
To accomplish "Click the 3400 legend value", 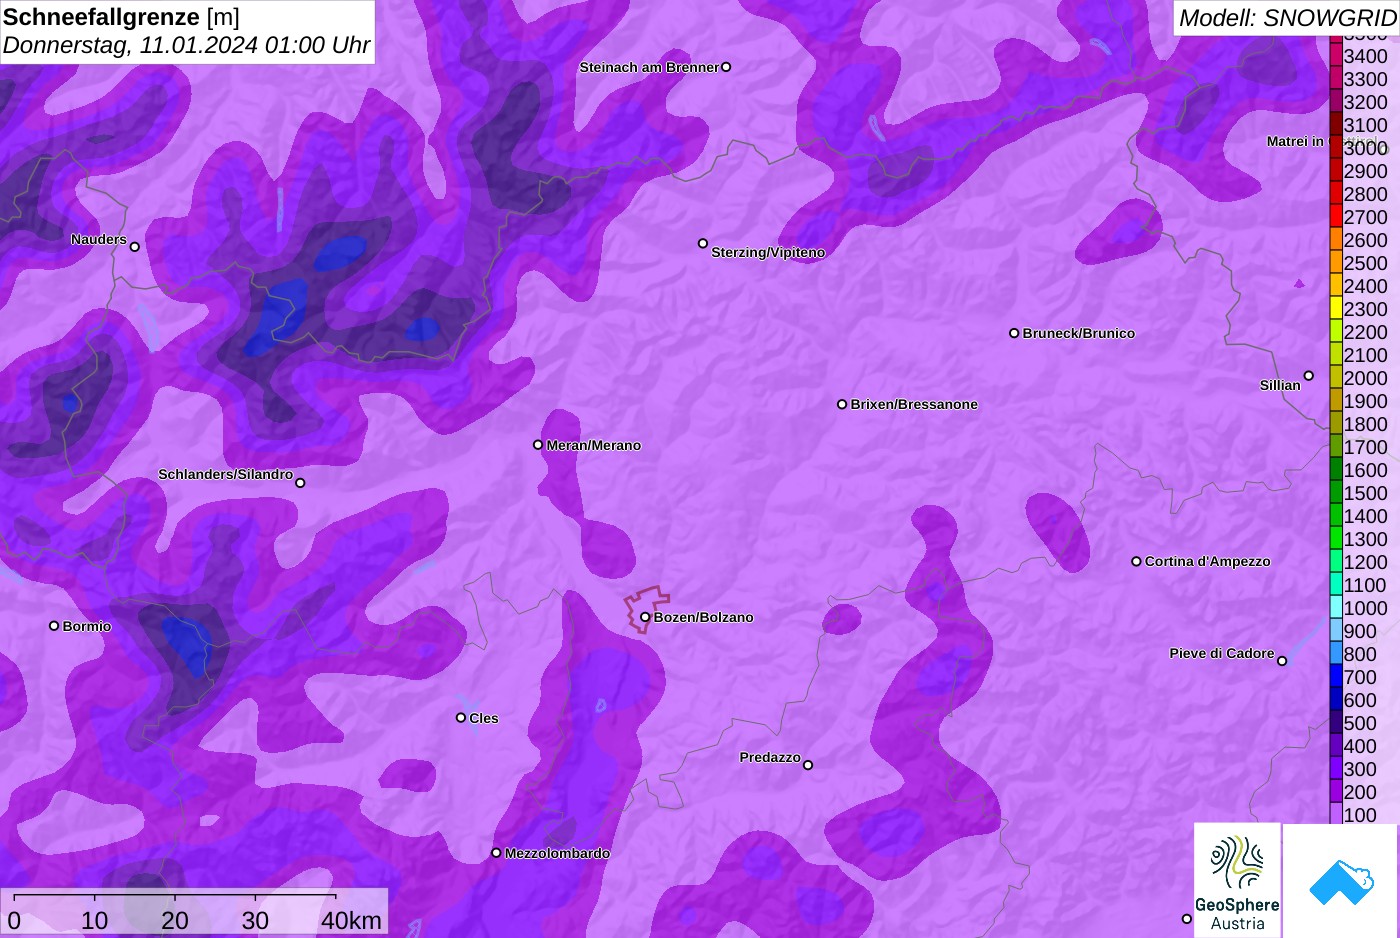I will click(1365, 56).
